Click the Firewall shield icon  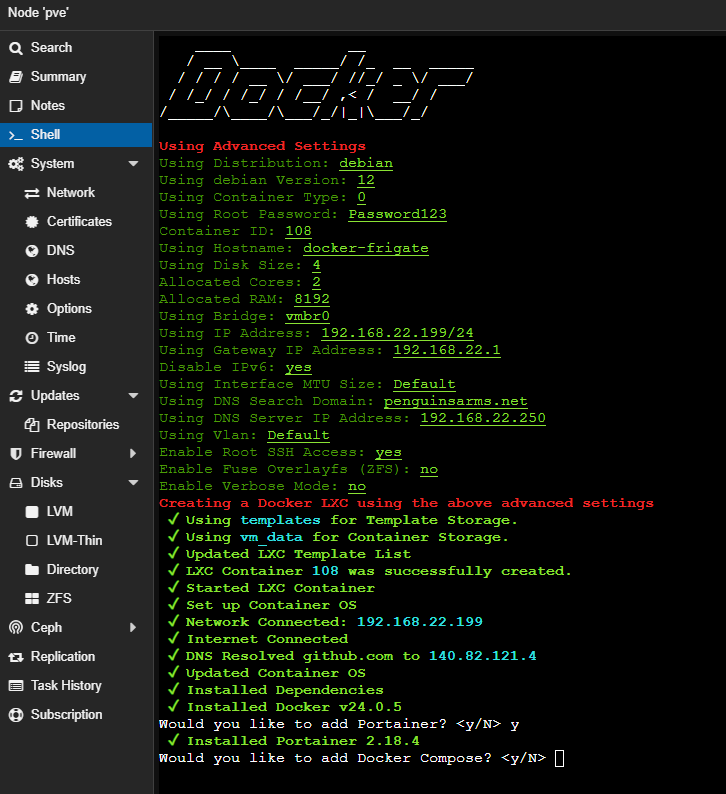point(16,454)
